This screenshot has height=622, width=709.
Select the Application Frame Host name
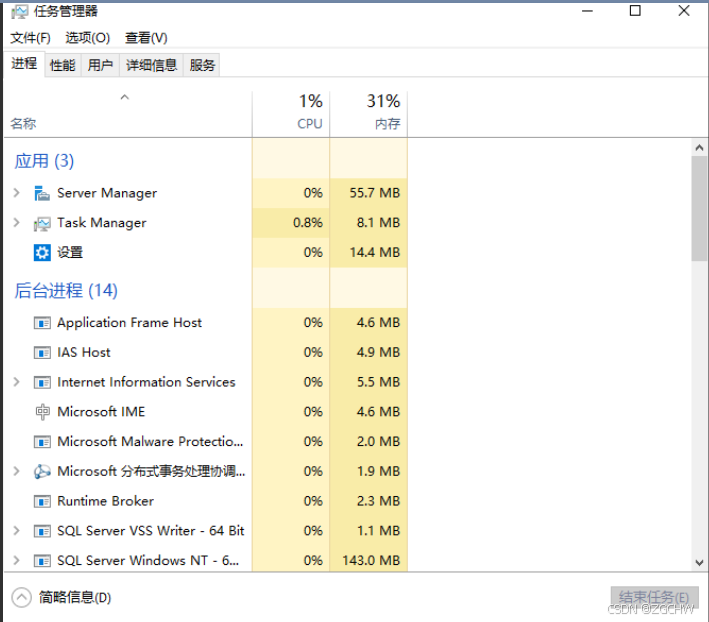click(129, 323)
